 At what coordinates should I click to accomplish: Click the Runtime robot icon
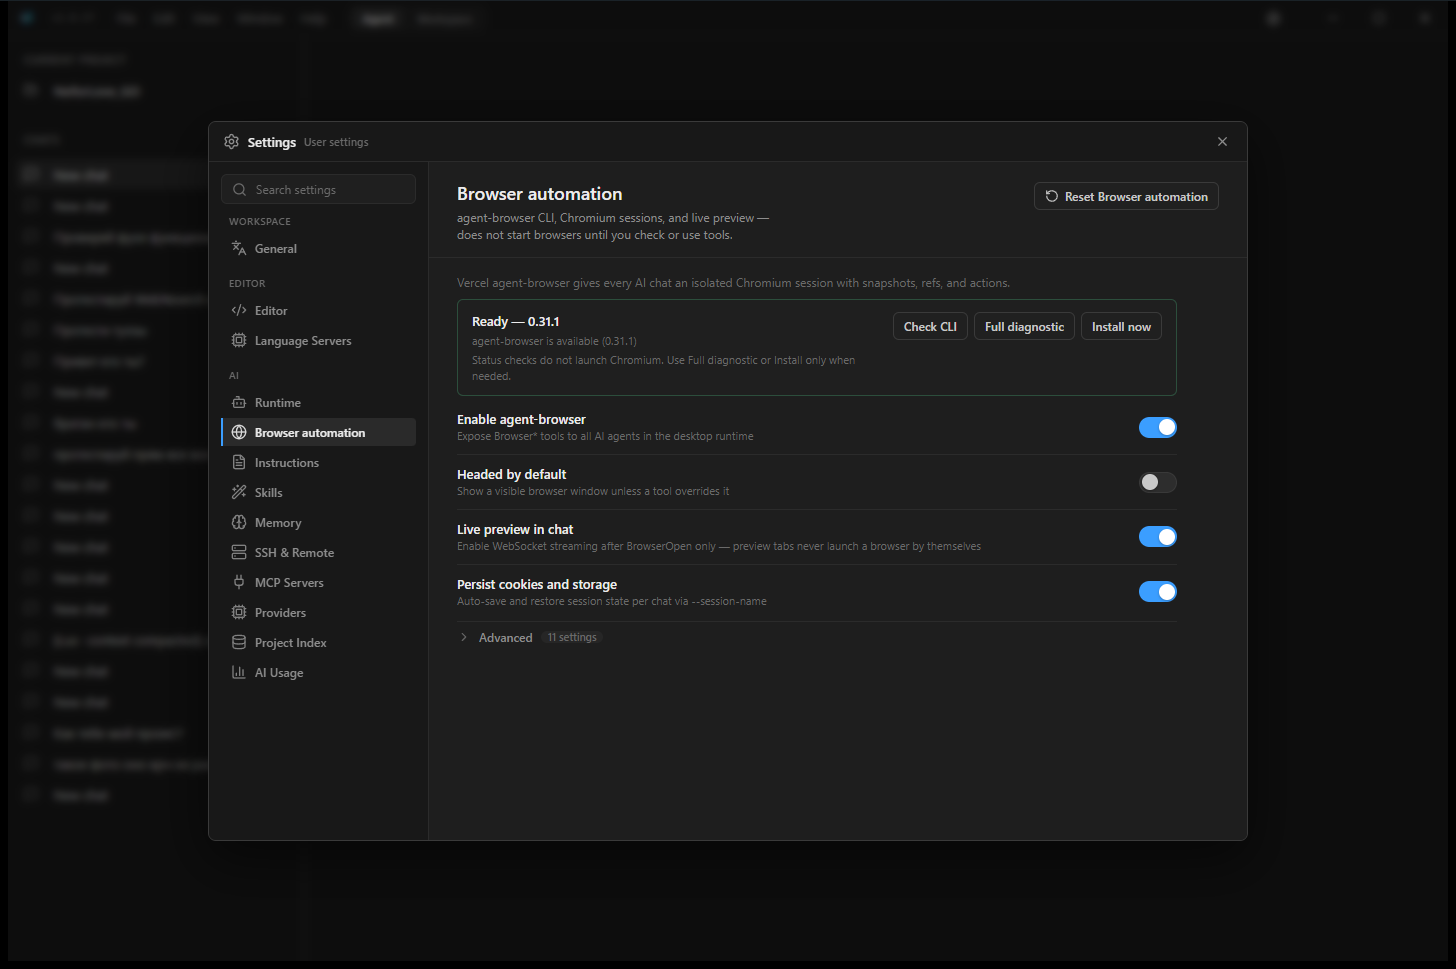[239, 403]
